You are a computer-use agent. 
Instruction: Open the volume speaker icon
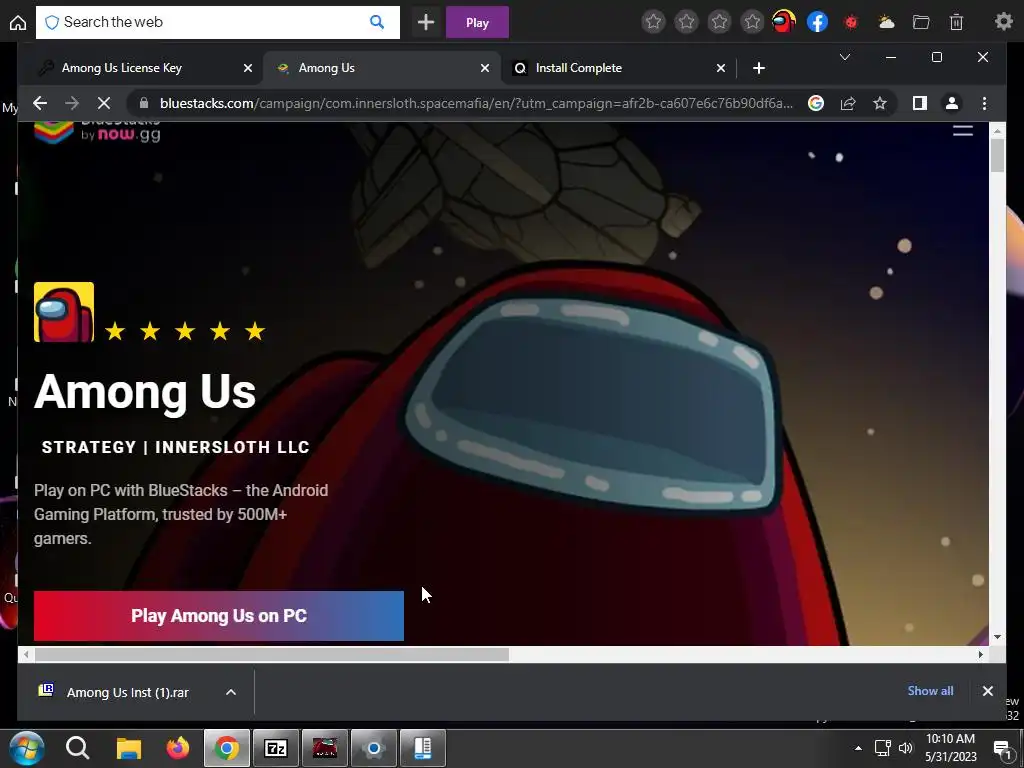(x=905, y=748)
